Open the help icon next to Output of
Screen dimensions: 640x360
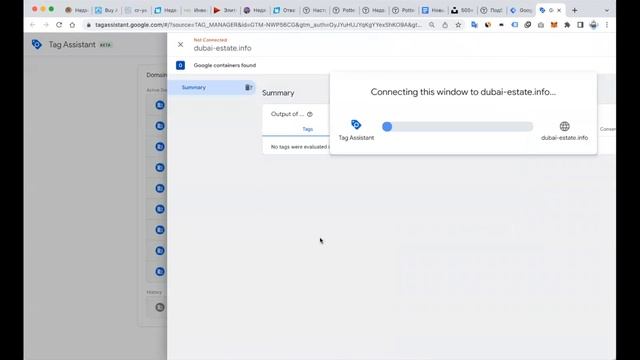pyautogui.click(x=310, y=114)
